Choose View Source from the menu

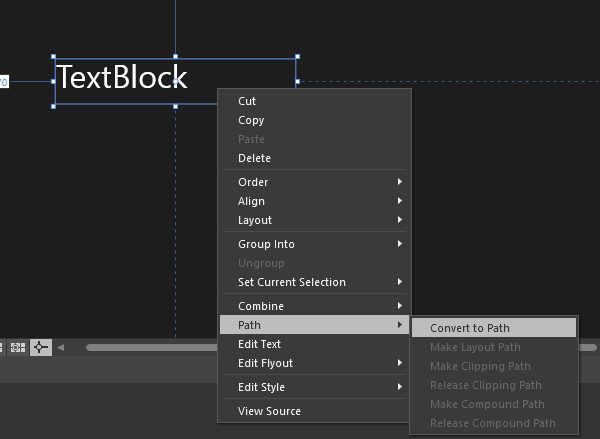coord(315,411)
